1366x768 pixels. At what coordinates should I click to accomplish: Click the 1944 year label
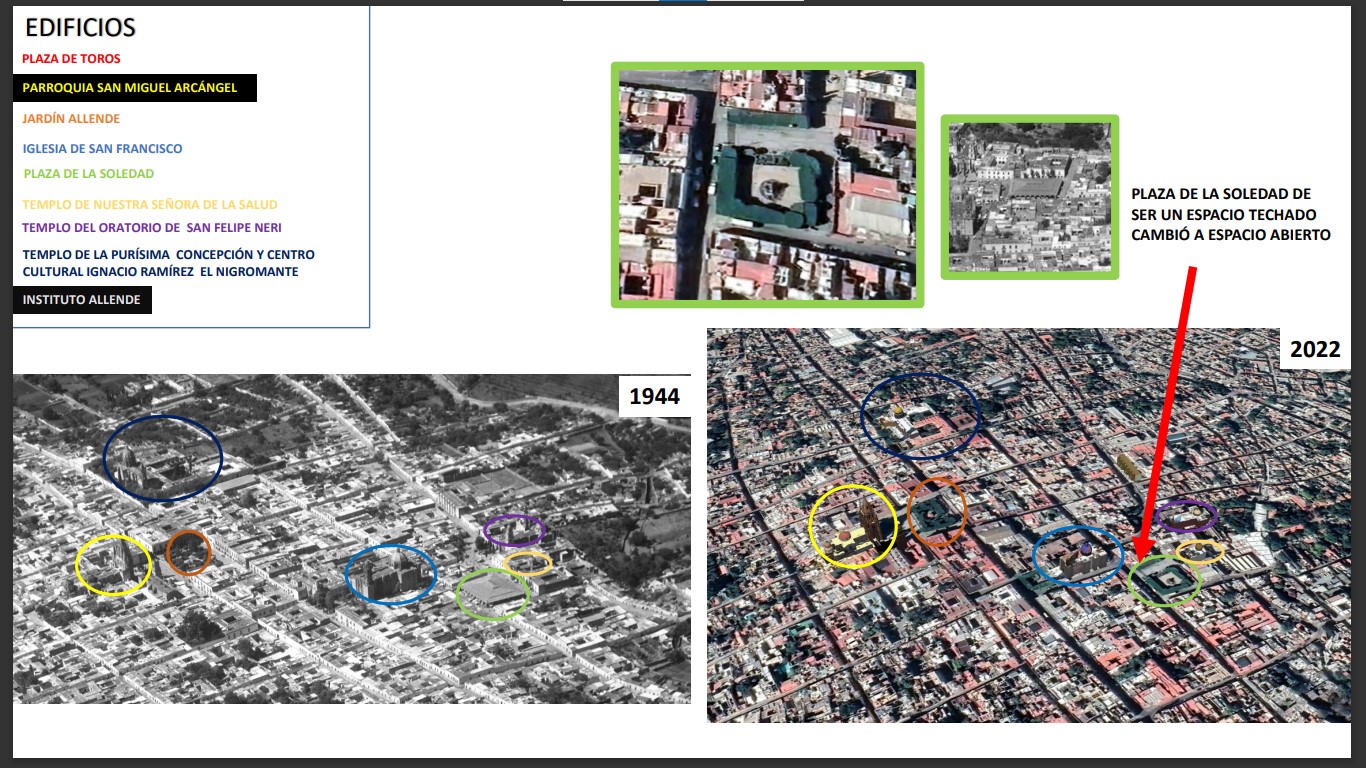654,396
